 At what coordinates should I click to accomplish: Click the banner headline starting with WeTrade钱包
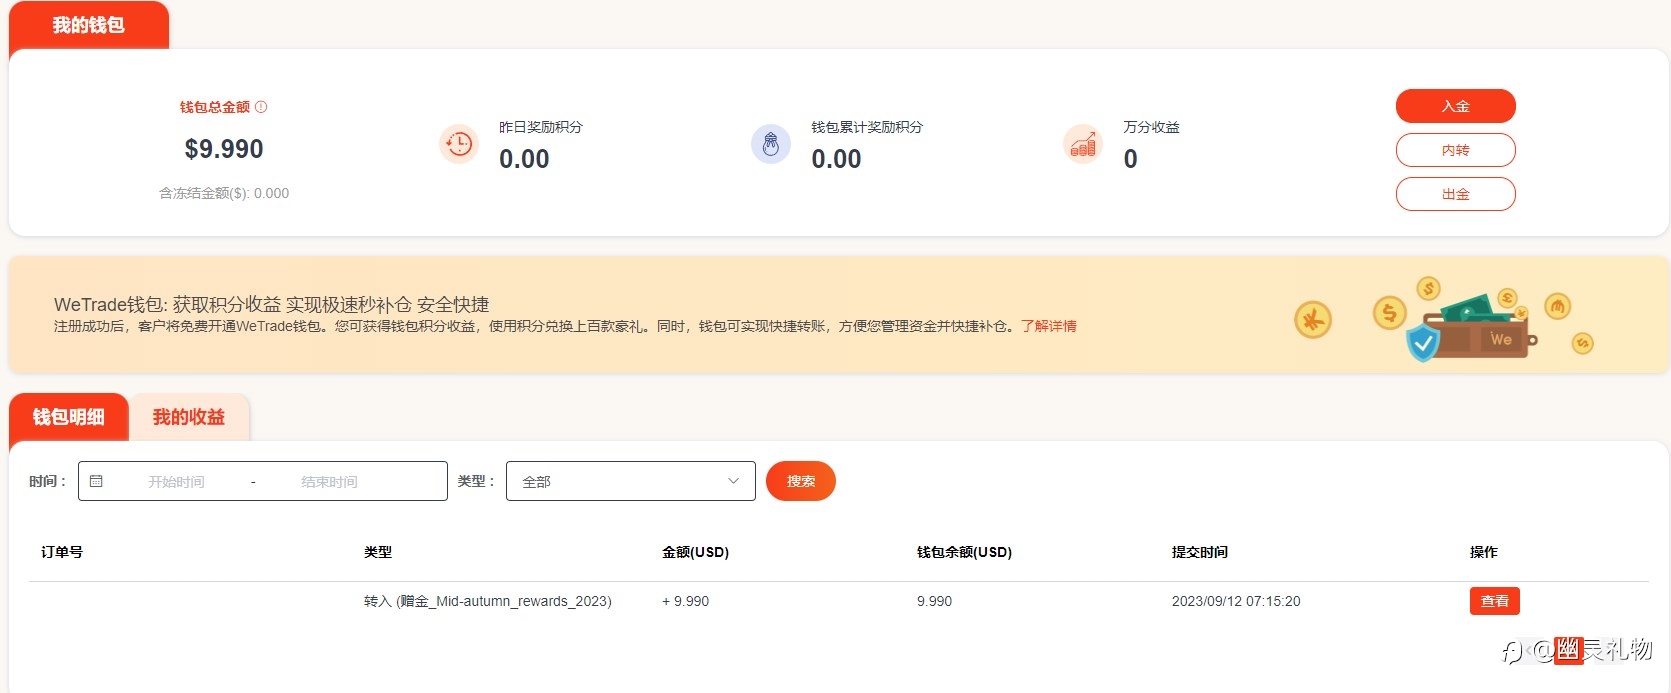(272, 304)
